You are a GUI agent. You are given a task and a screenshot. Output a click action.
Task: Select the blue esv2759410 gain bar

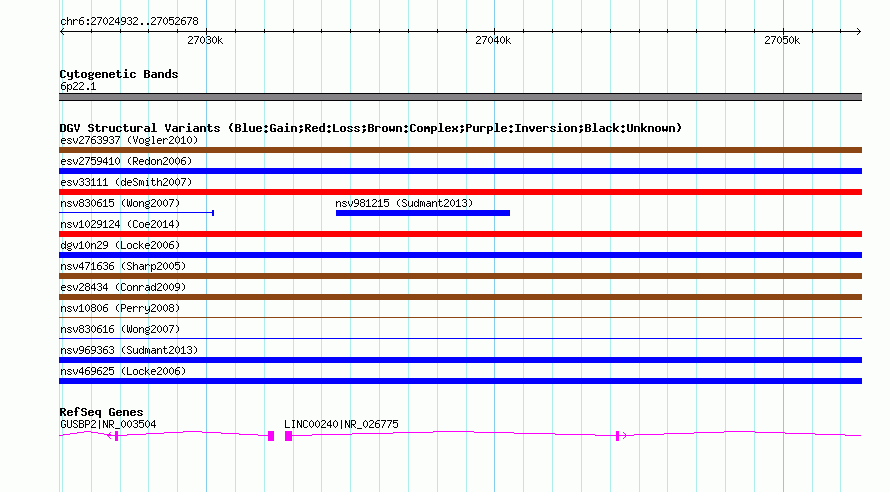[460, 171]
